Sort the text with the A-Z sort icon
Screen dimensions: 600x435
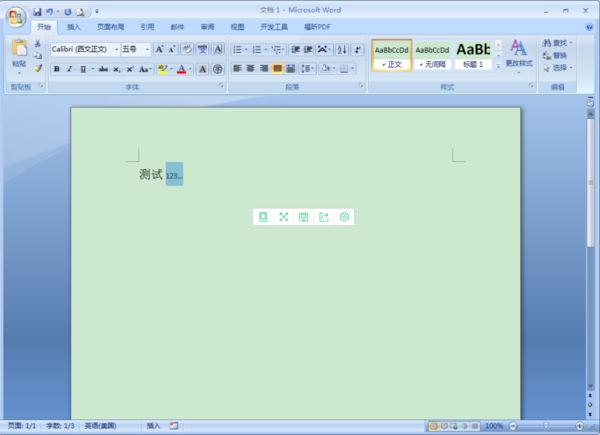click(x=342, y=50)
